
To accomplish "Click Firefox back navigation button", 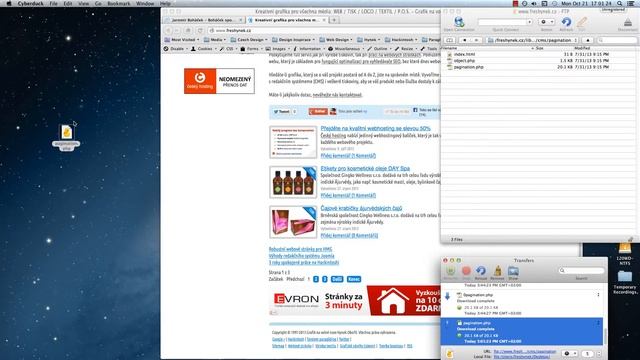I will click(x=168, y=30).
